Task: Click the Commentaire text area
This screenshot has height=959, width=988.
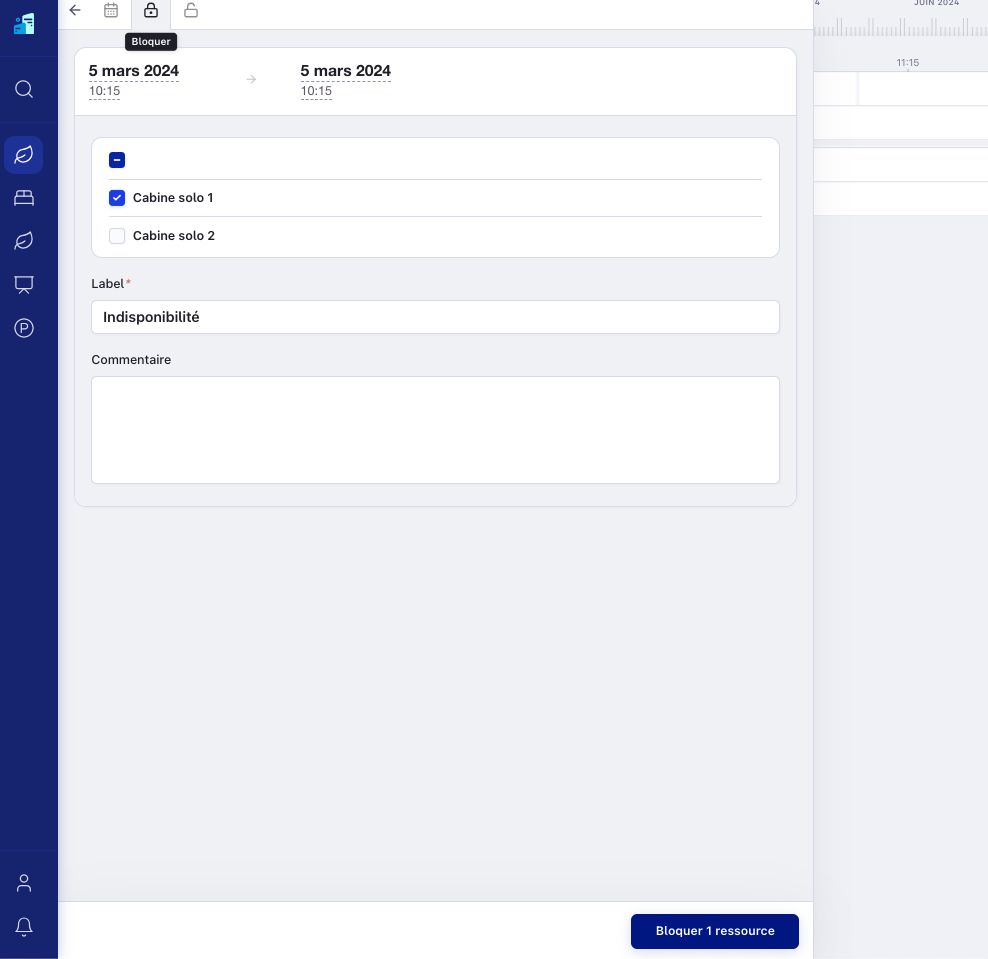Action: tap(435, 430)
